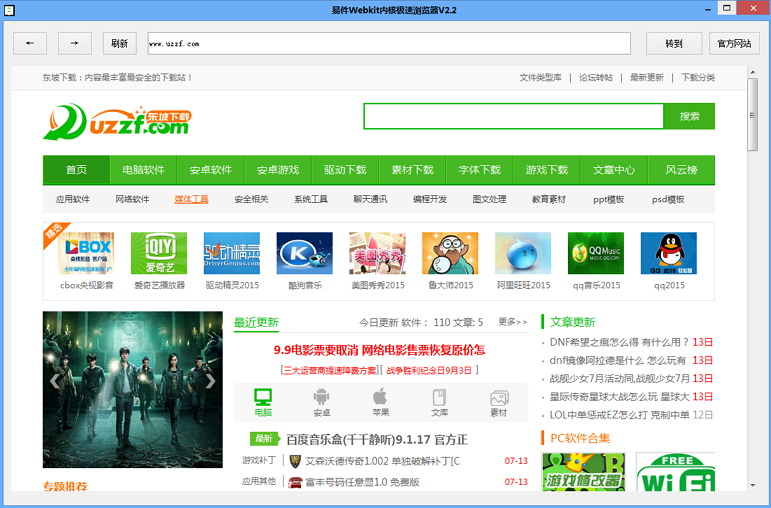771x508 pixels.
Task: Show next slide in movie banner
Action: 210,381
